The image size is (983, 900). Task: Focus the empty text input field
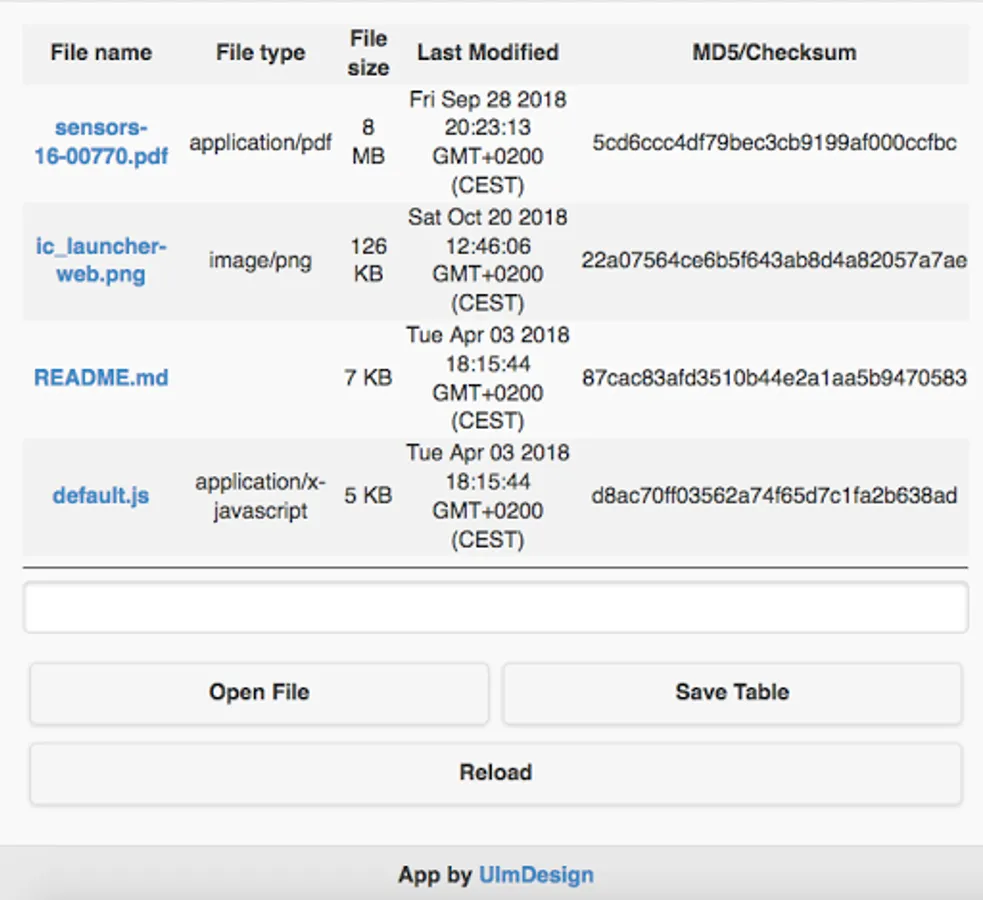click(x=495, y=608)
